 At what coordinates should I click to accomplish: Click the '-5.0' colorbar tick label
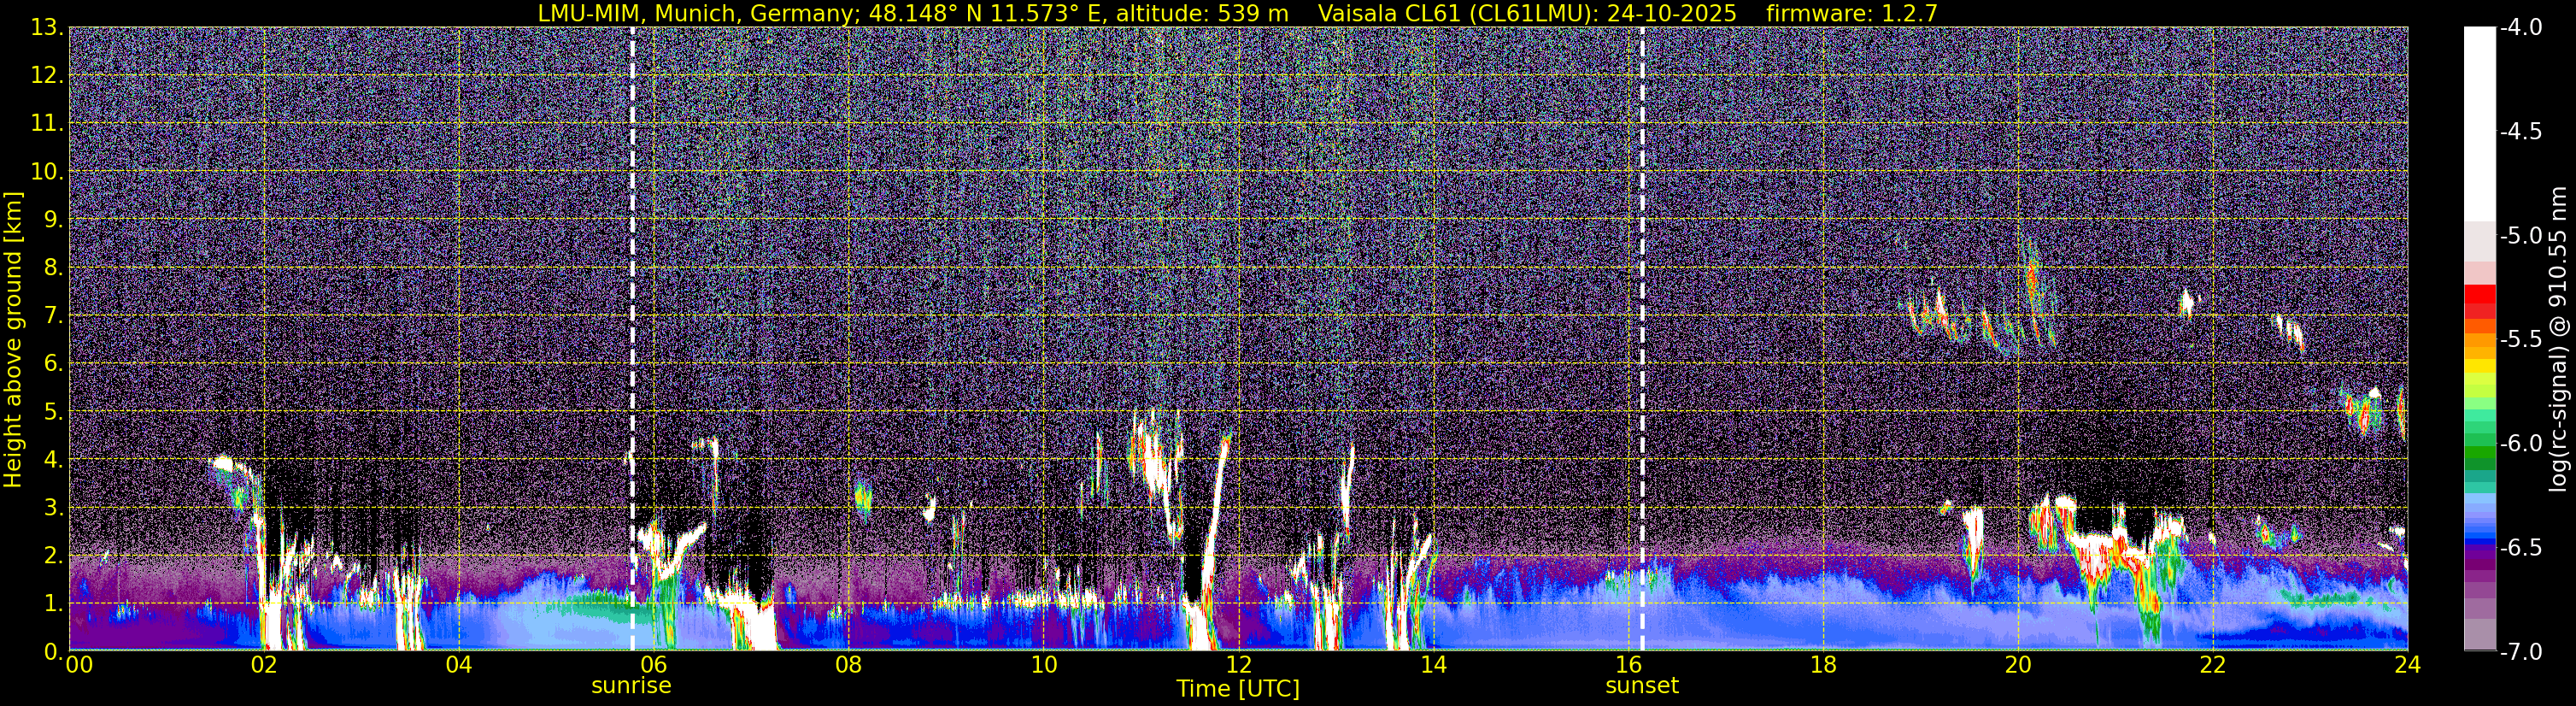pyautogui.click(x=2521, y=236)
